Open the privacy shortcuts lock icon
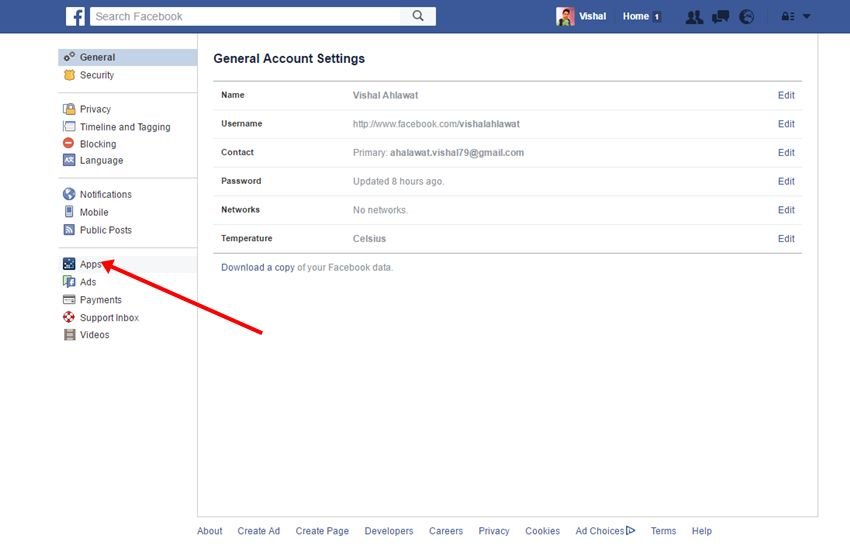The height and width of the screenshot is (552, 850). tap(788, 16)
